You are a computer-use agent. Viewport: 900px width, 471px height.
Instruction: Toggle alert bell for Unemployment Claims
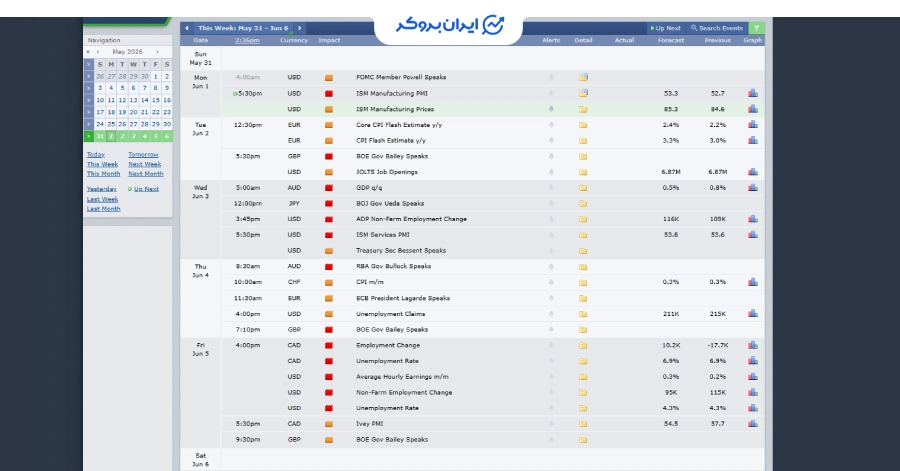tap(551, 313)
